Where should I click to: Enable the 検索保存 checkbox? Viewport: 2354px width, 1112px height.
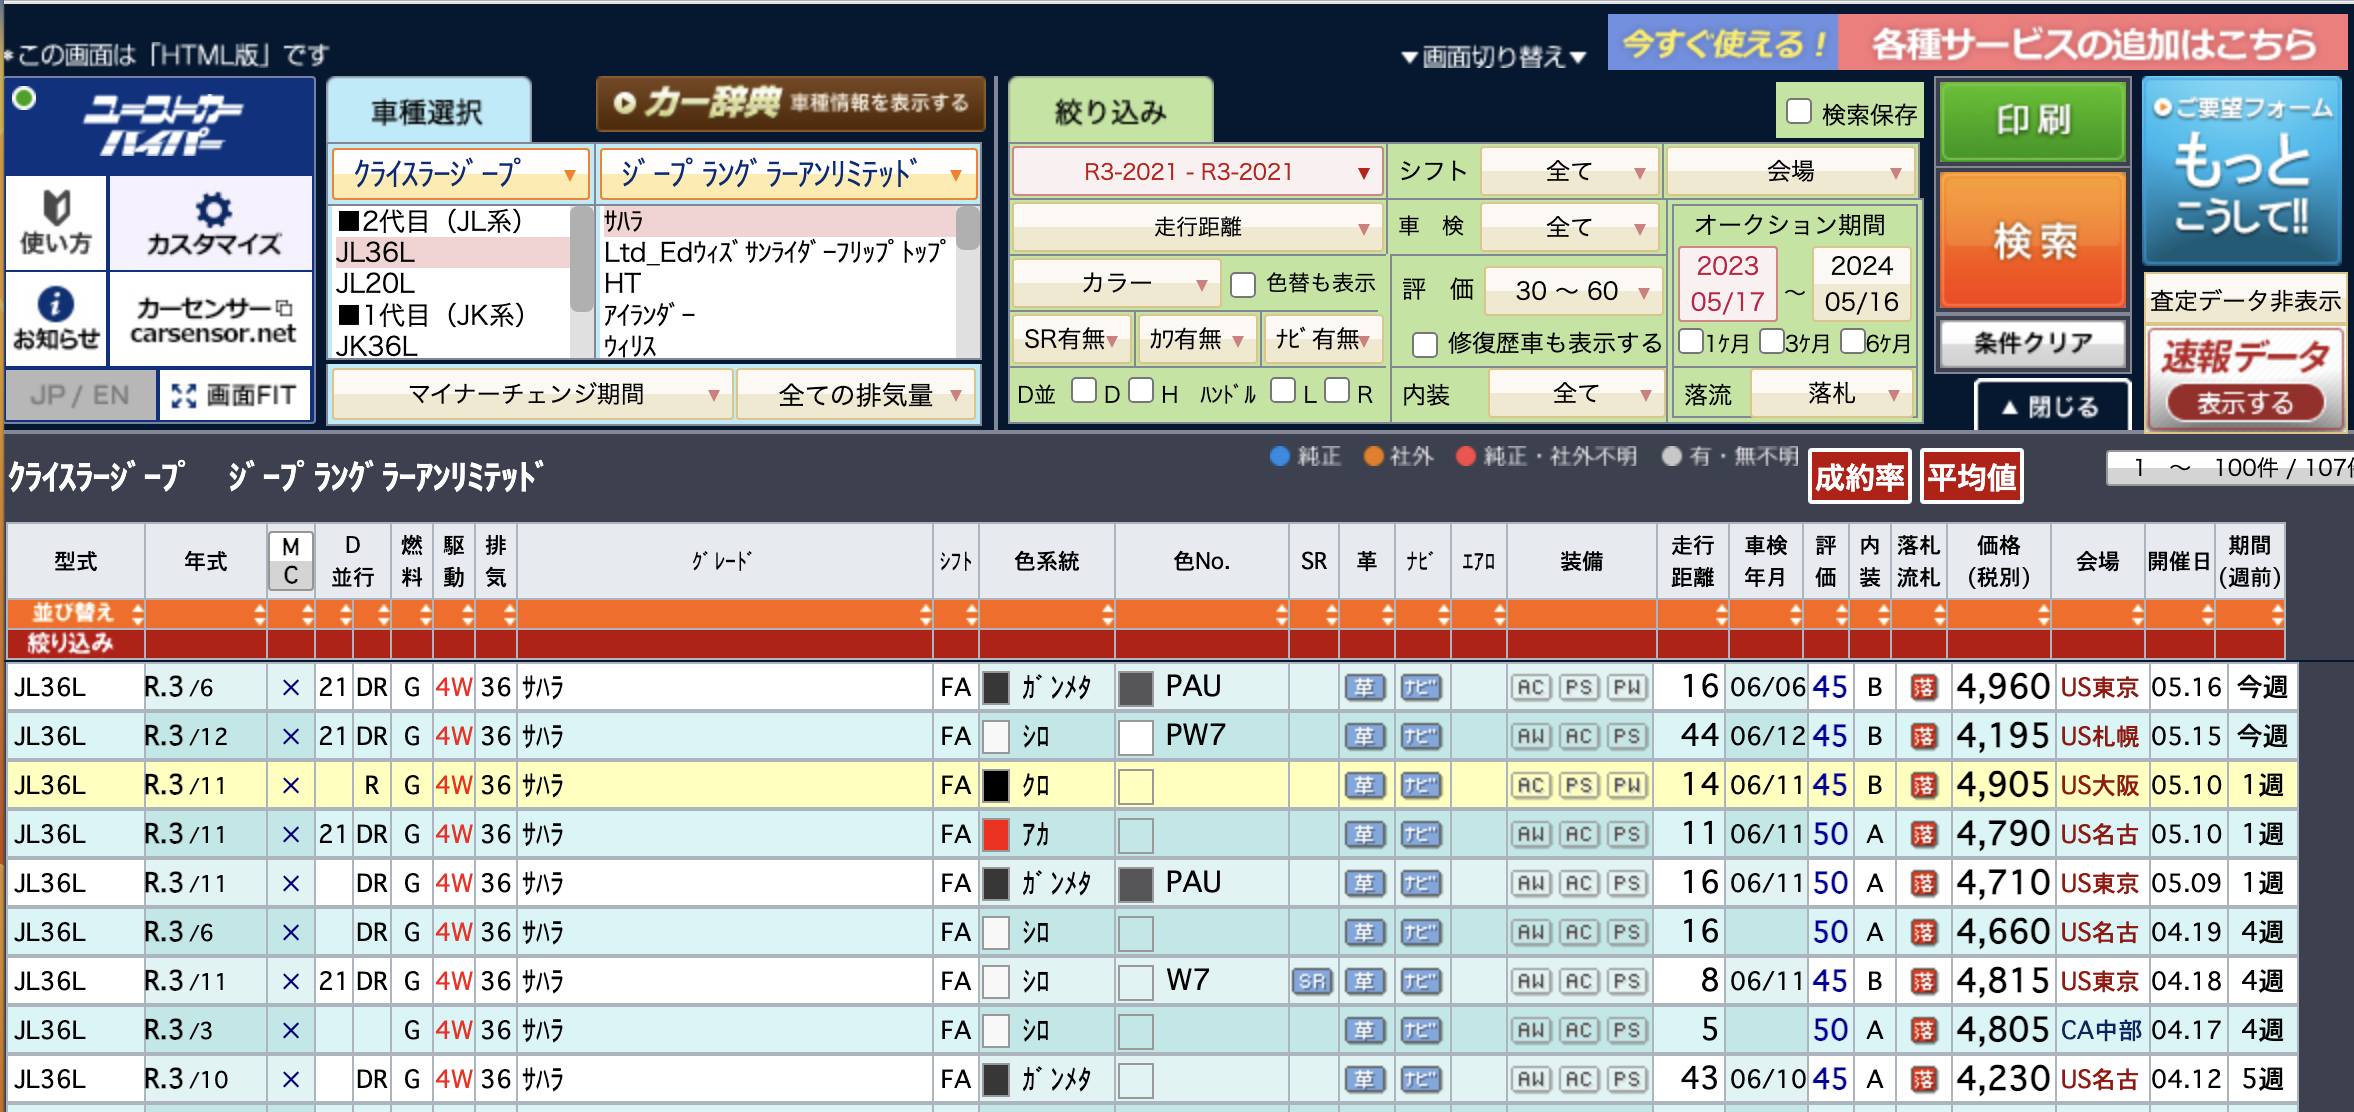[x=1799, y=112]
